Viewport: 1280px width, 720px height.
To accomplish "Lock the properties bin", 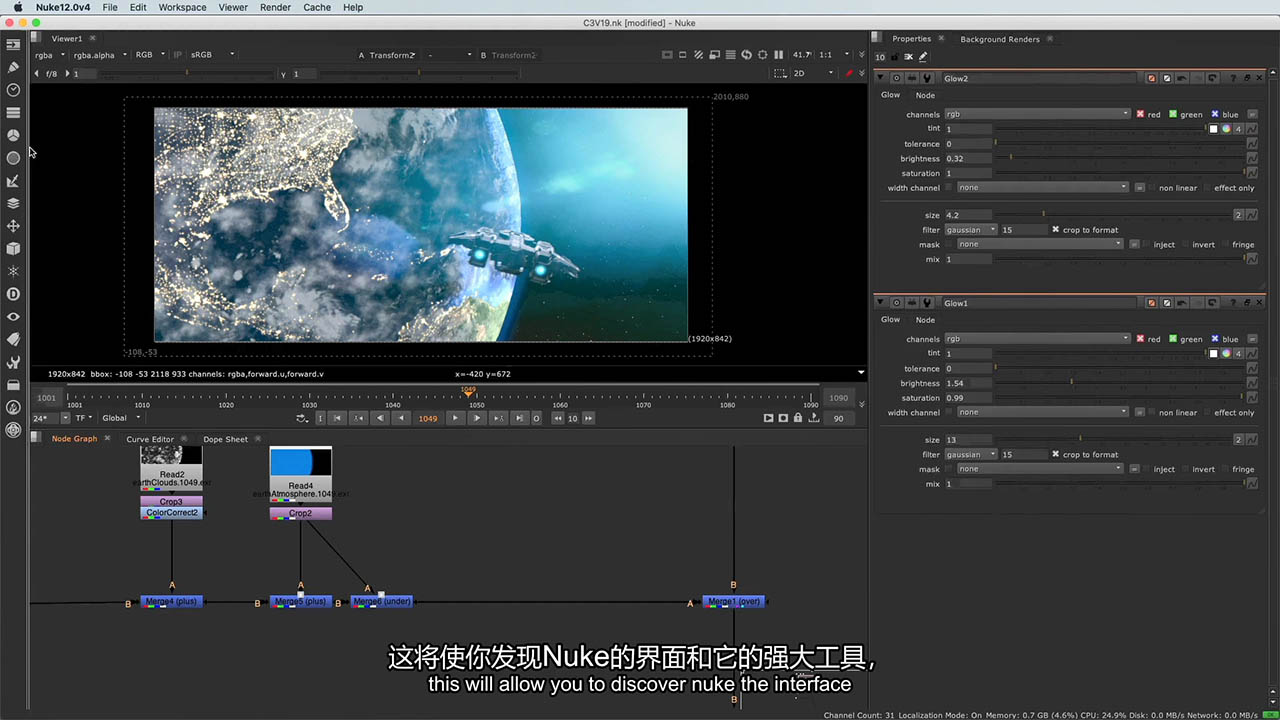I will (x=894, y=57).
